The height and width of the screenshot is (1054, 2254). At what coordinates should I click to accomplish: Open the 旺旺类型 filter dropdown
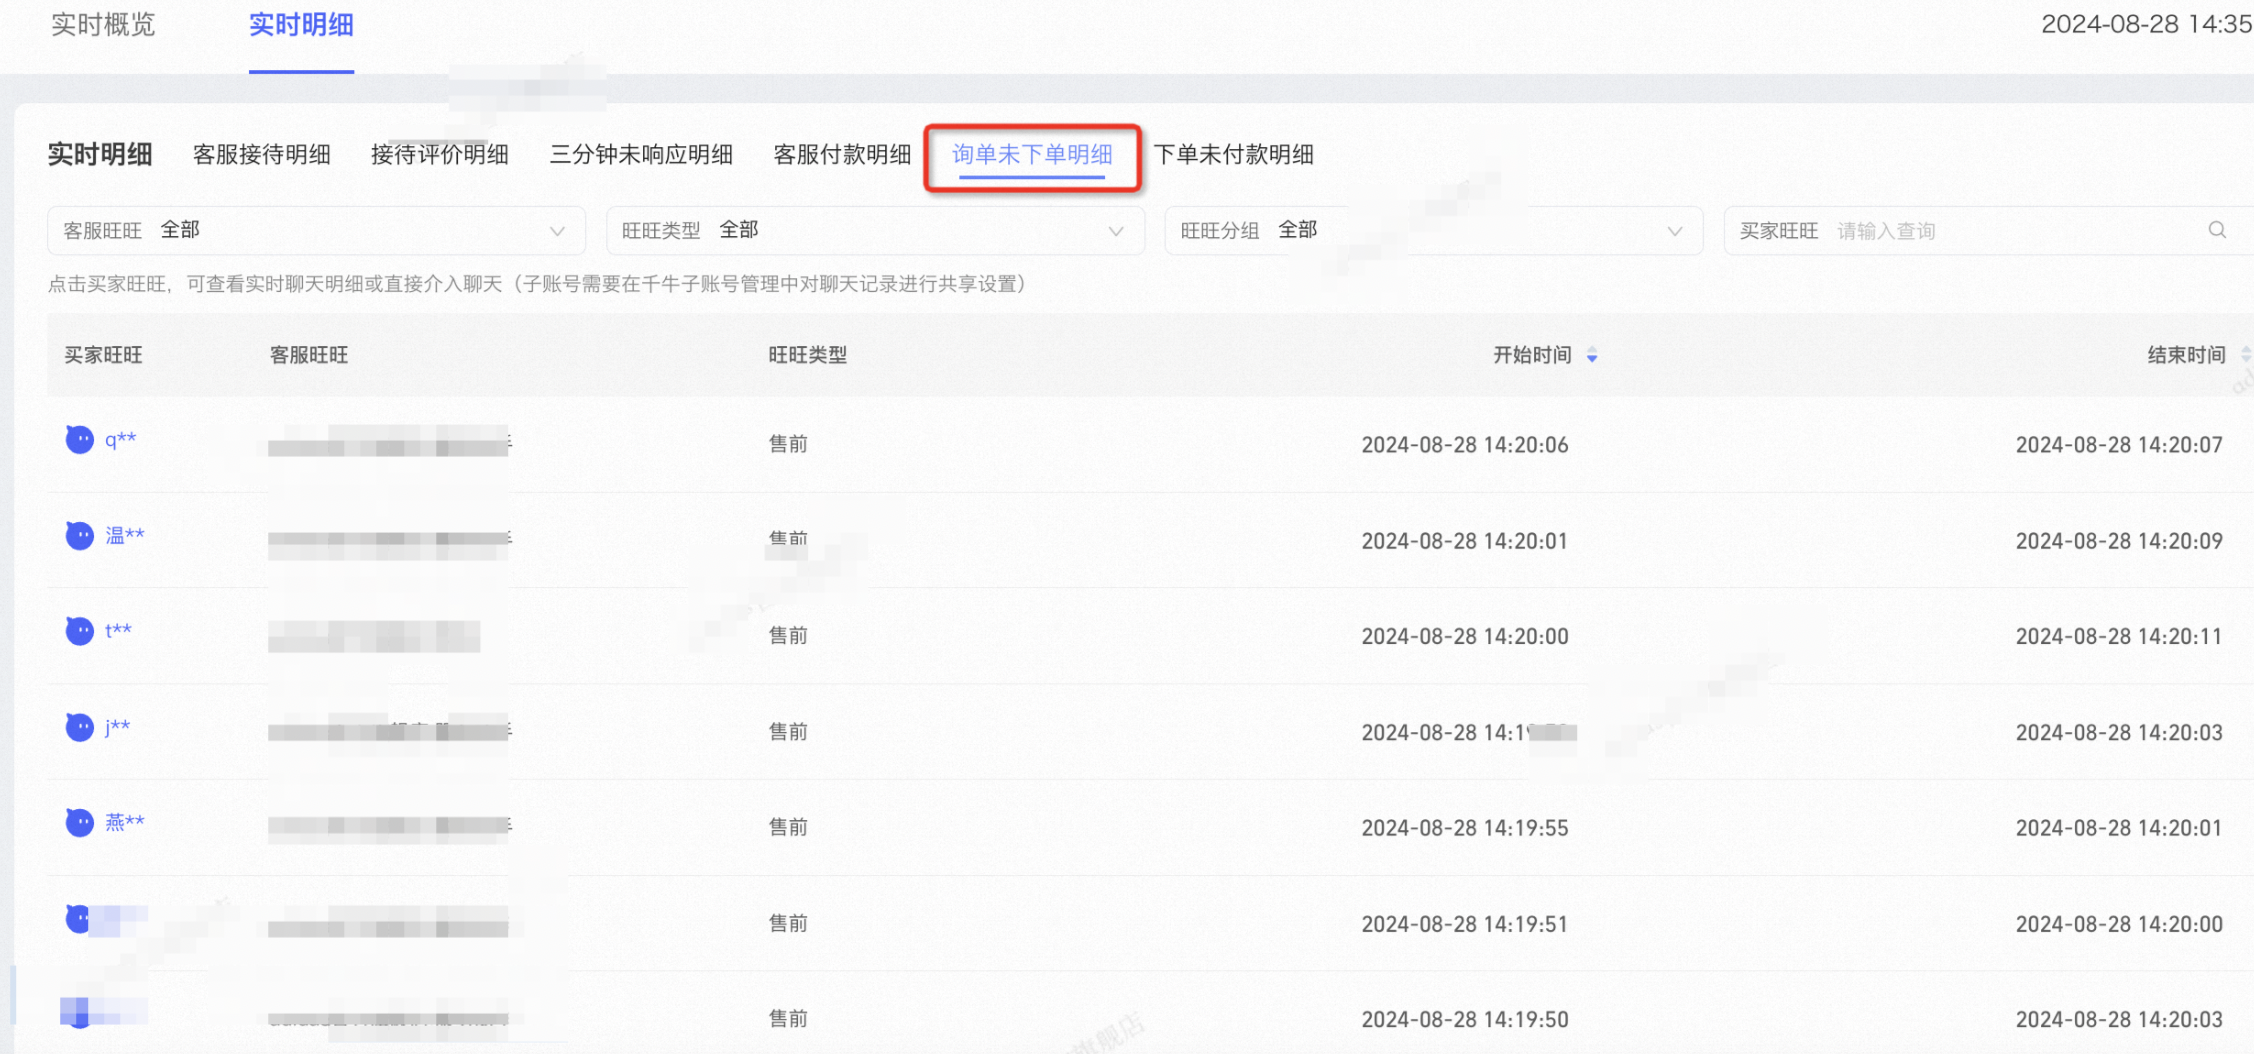pyautogui.click(x=875, y=230)
